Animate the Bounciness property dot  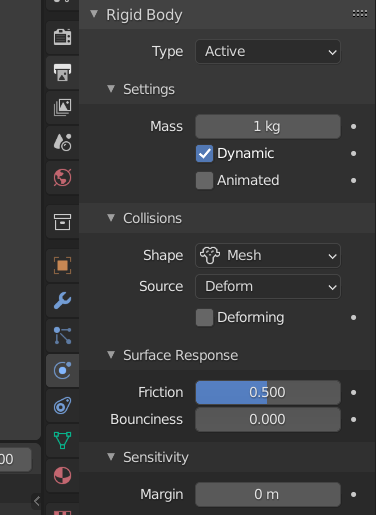point(354,420)
